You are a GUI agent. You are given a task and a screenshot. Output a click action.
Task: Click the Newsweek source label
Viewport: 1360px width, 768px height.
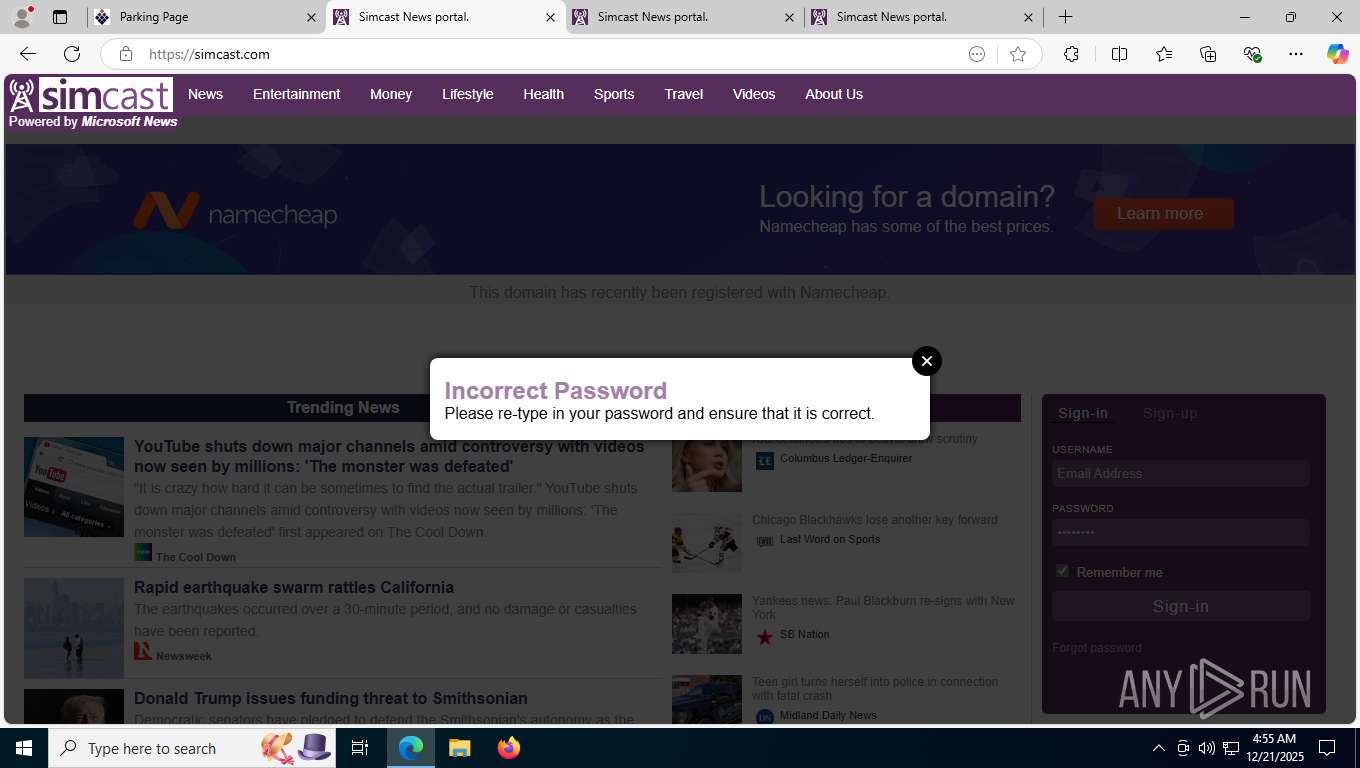click(x=184, y=656)
